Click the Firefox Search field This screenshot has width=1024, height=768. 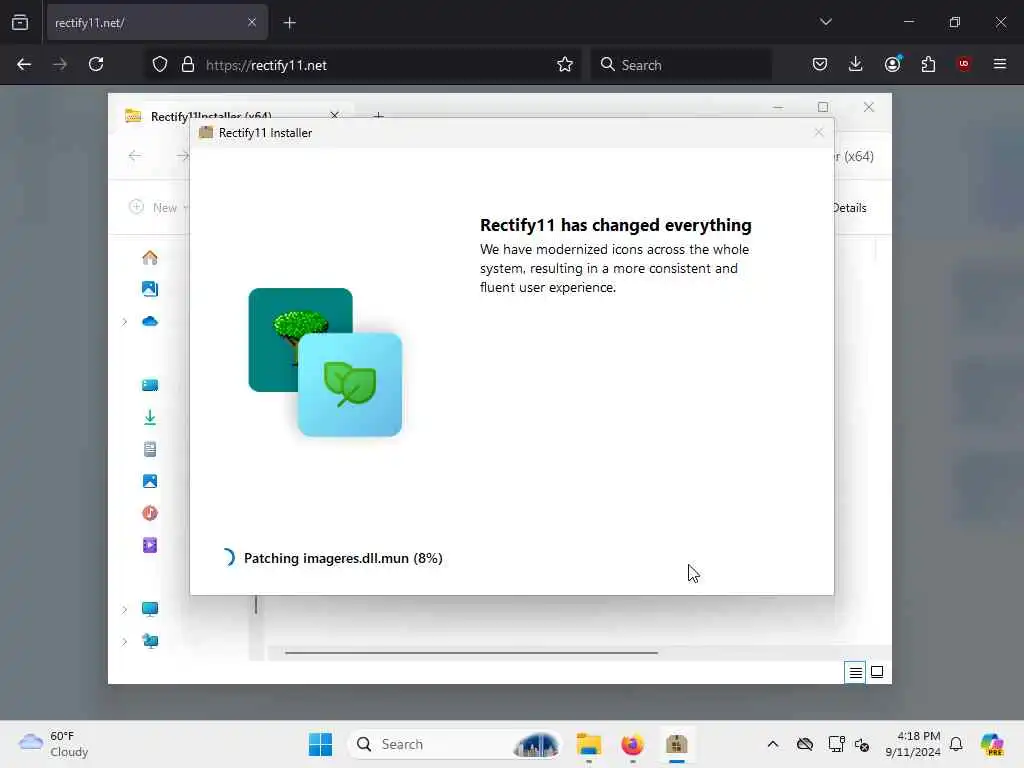[682, 65]
